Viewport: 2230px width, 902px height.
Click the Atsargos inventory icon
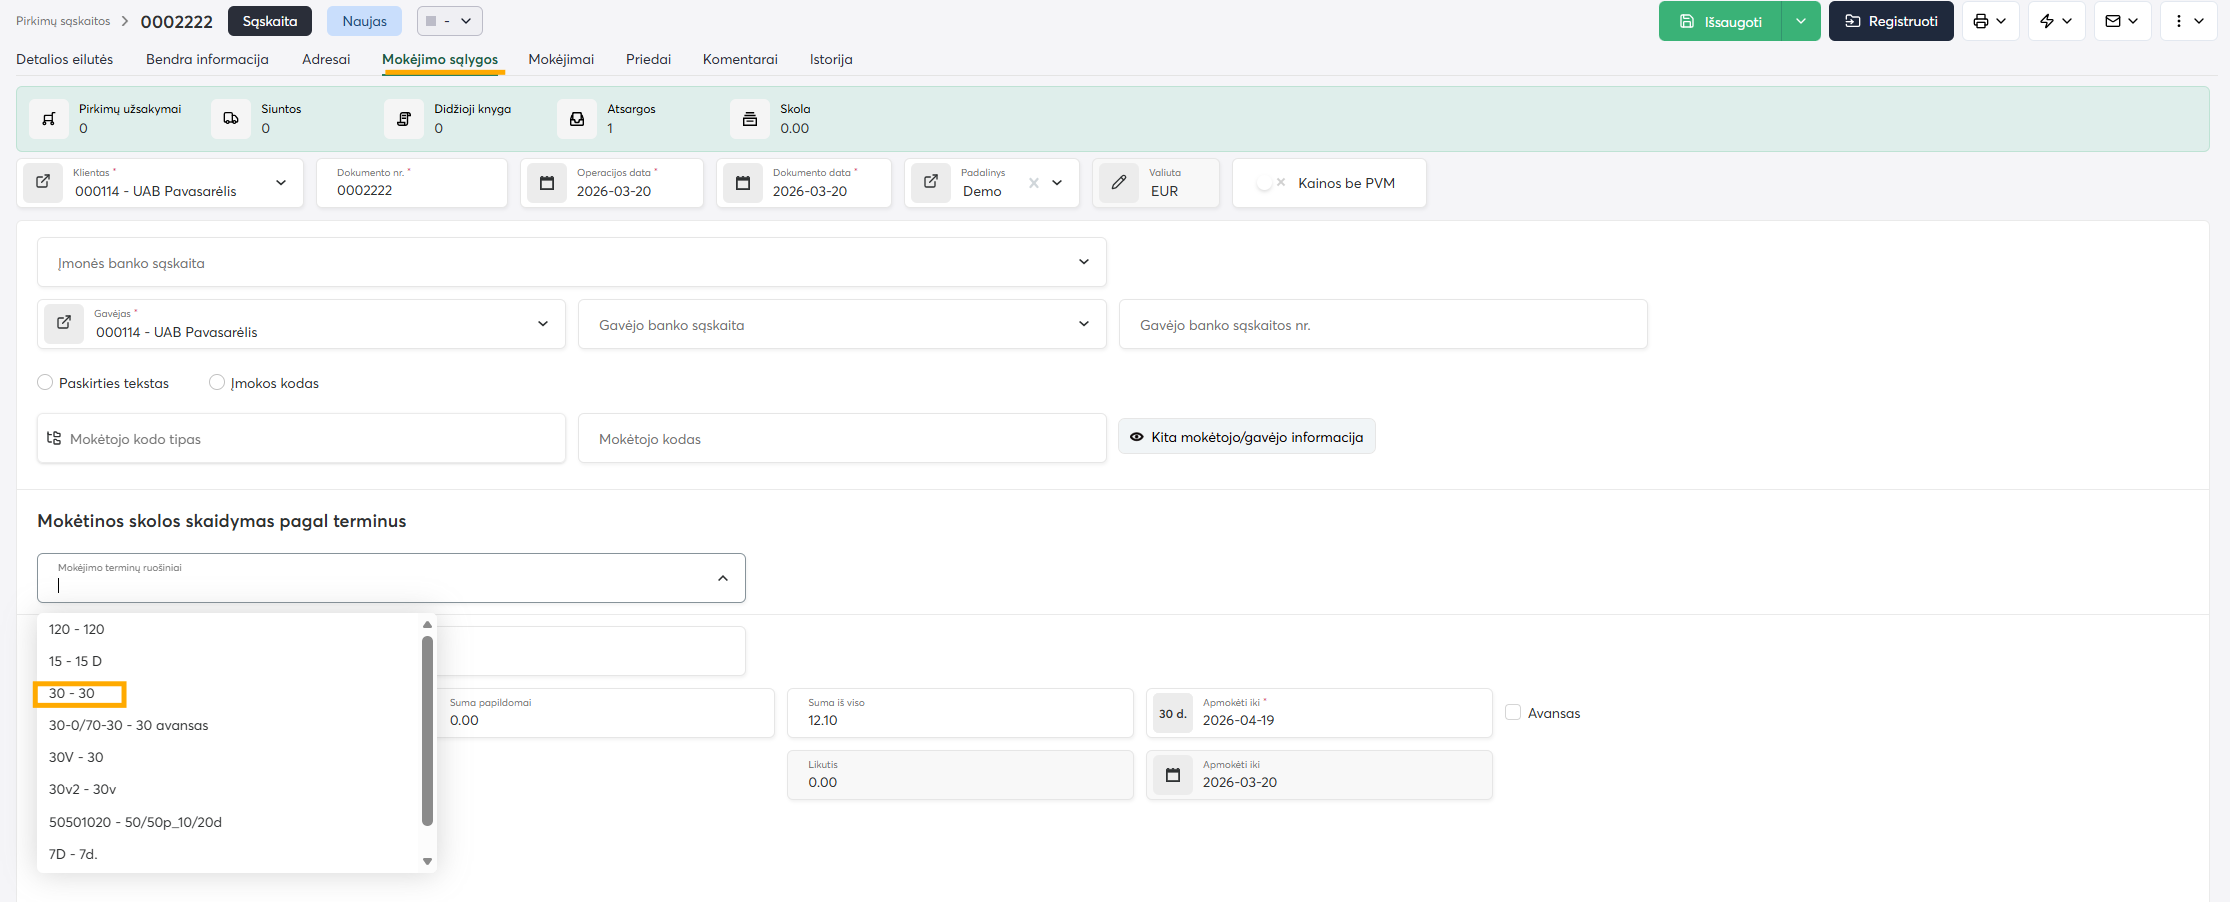click(577, 119)
